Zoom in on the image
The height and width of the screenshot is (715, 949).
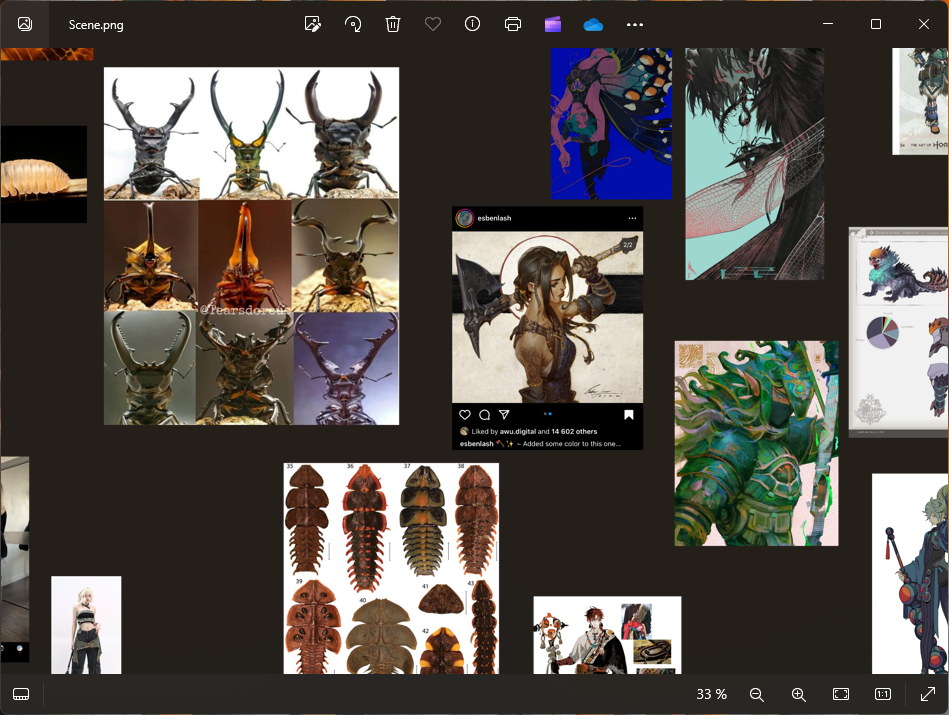pos(798,694)
